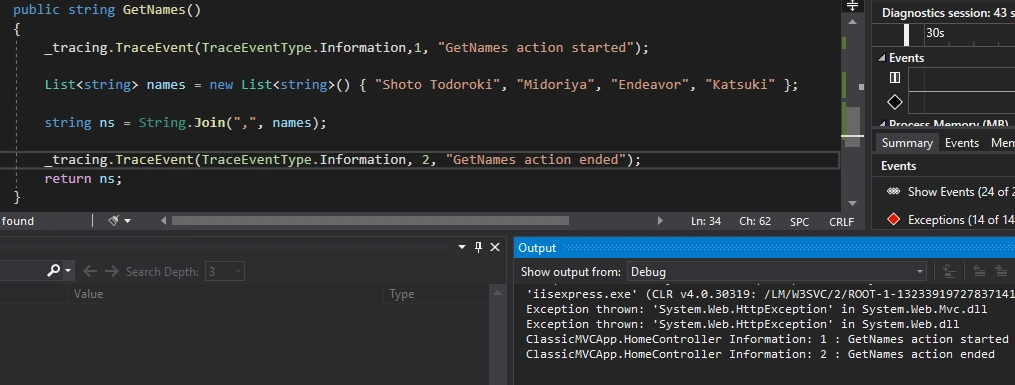This screenshot has height=385, width=1015.
Task: Click the Output panel title
Action: [537, 248]
